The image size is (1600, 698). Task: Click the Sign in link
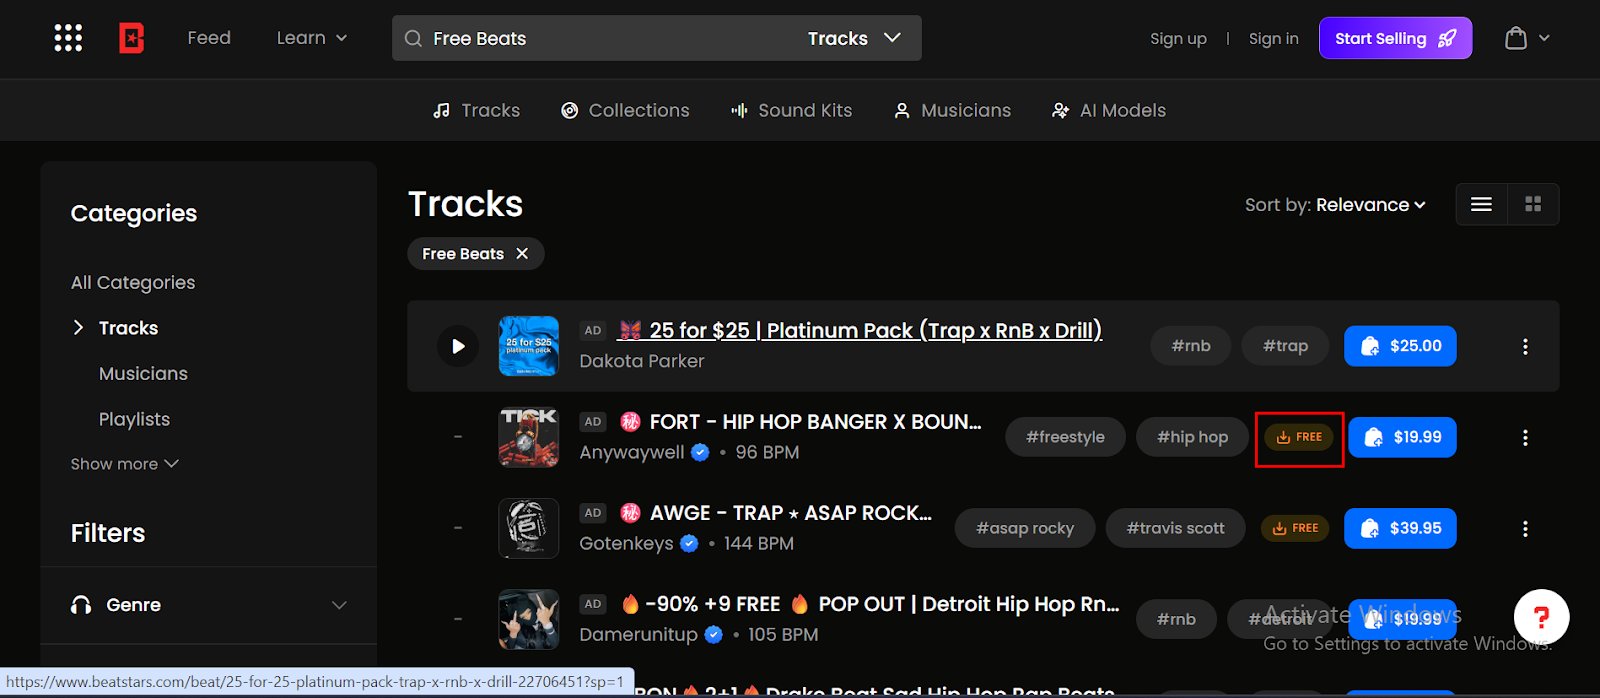point(1273,39)
